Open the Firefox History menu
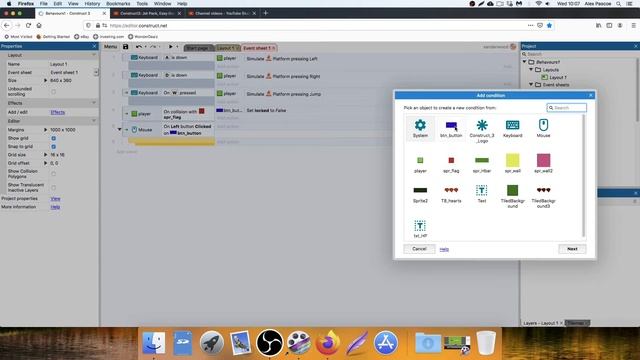 (92, 3)
